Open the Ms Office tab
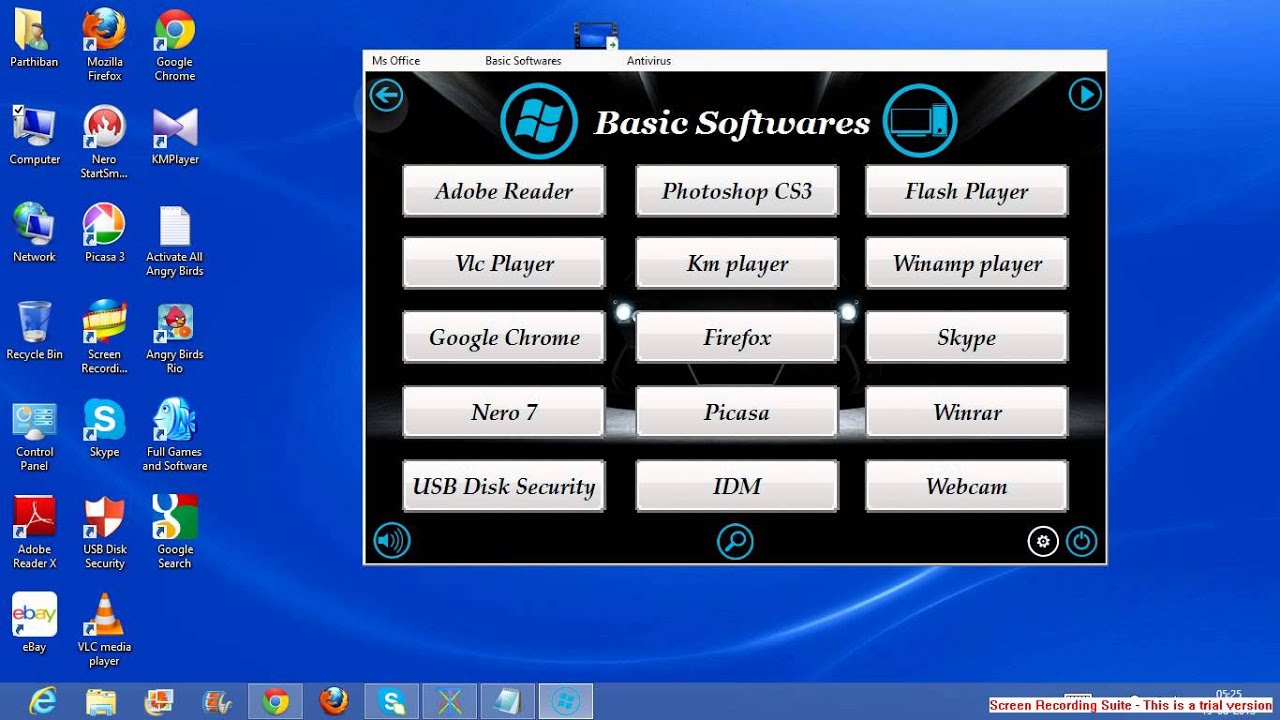 396,61
